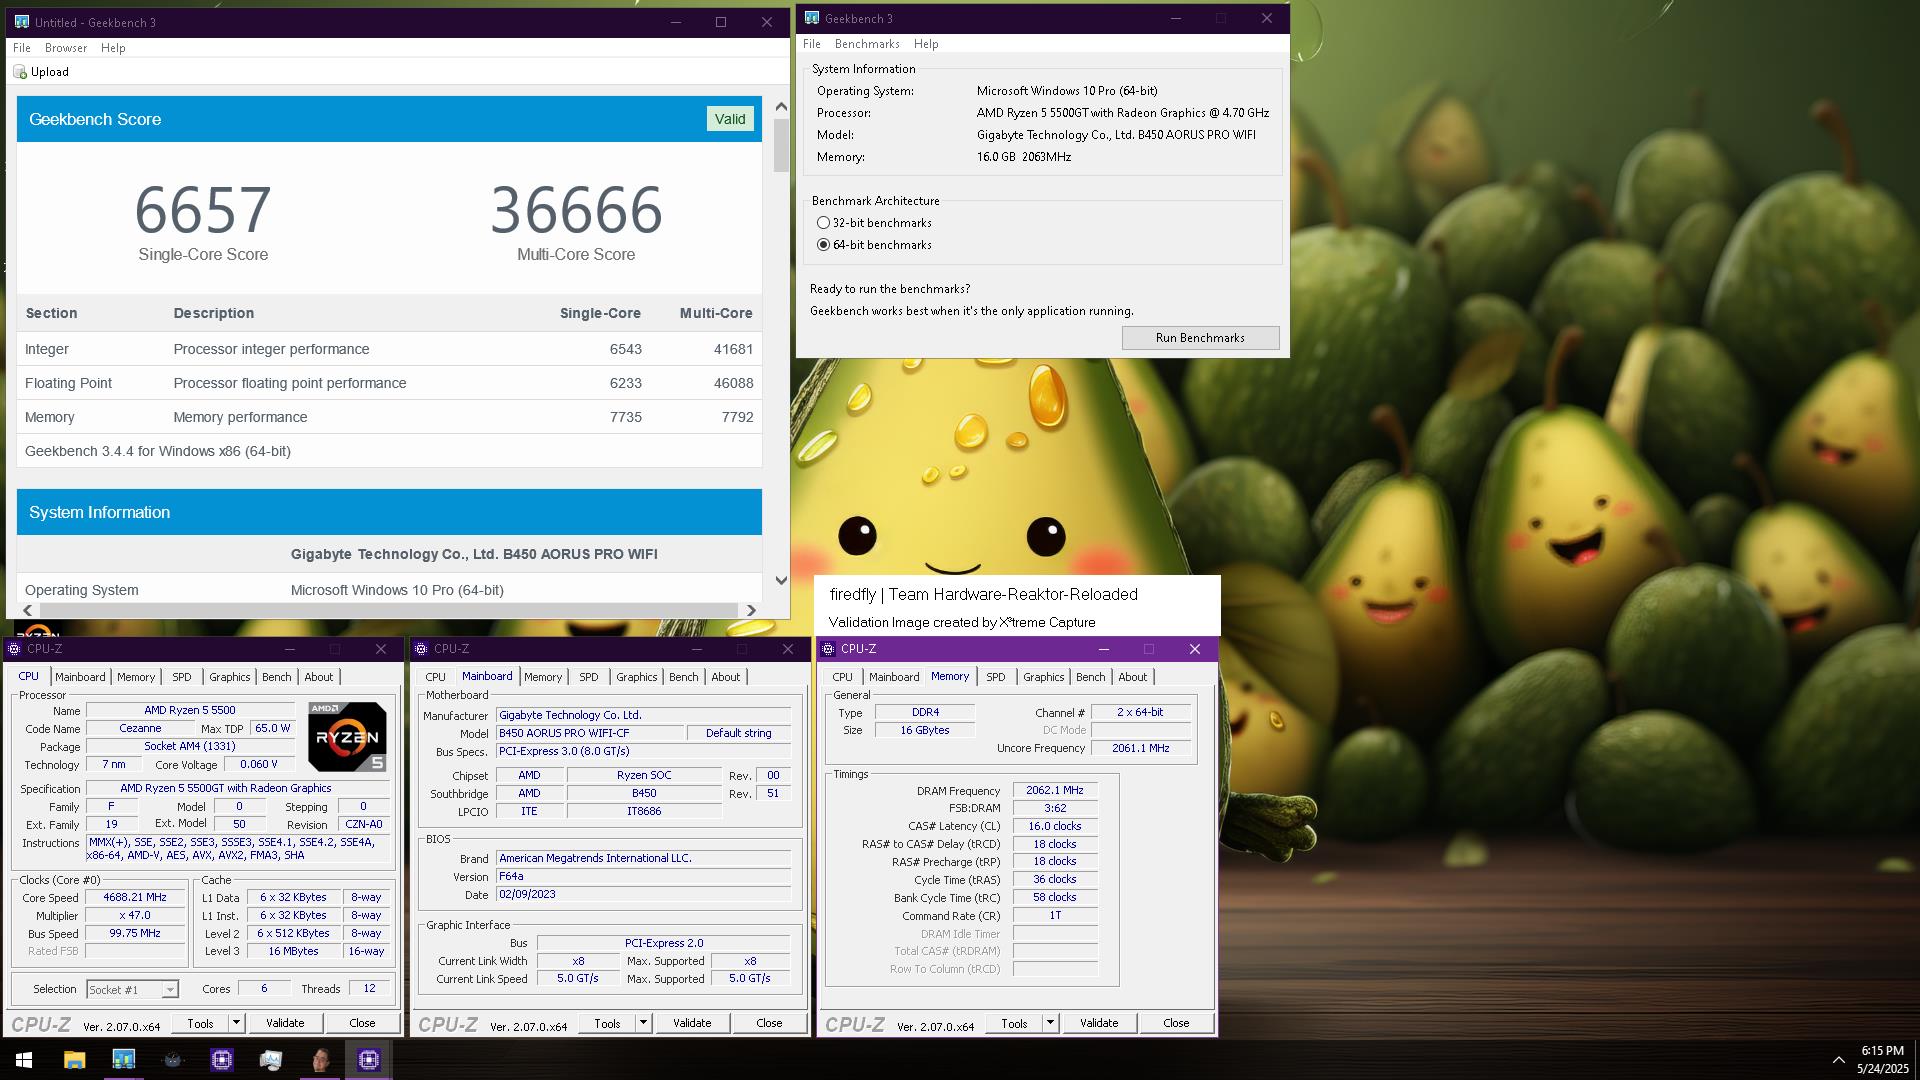The height and width of the screenshot is (1080, 1920).
Task: Click the Integer row in results table
Action: click(x=389, y=349)
